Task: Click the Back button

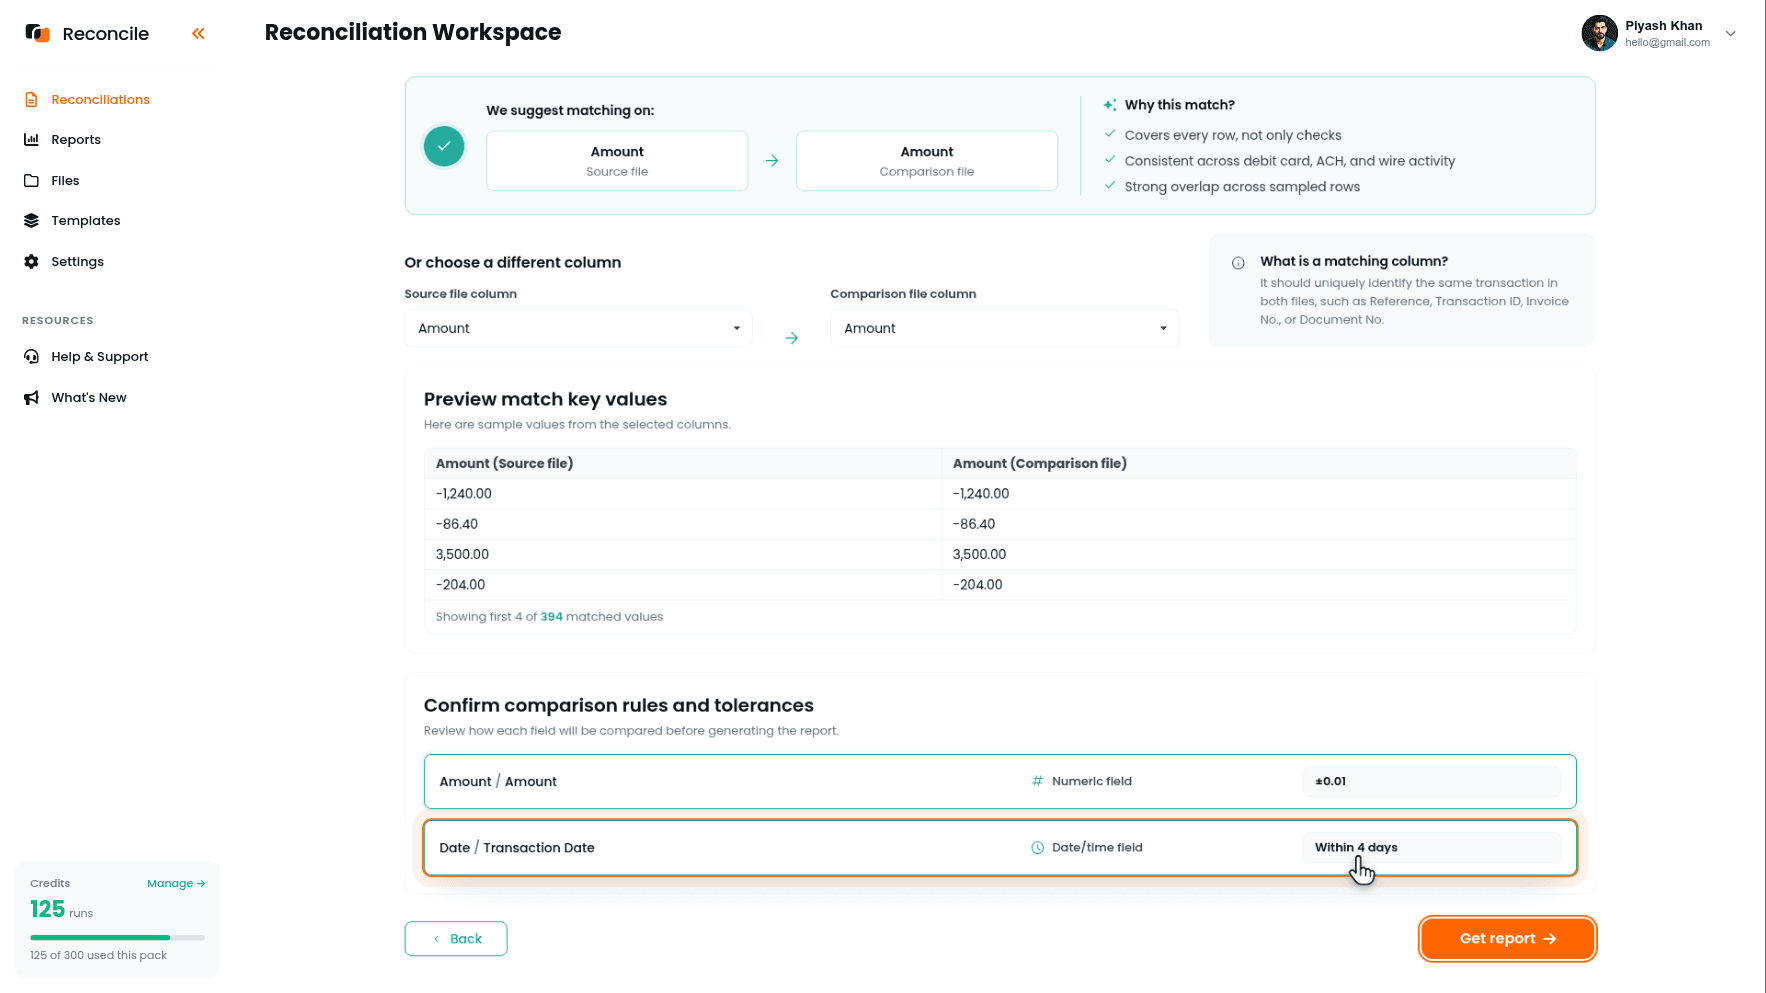Action: 456,939
